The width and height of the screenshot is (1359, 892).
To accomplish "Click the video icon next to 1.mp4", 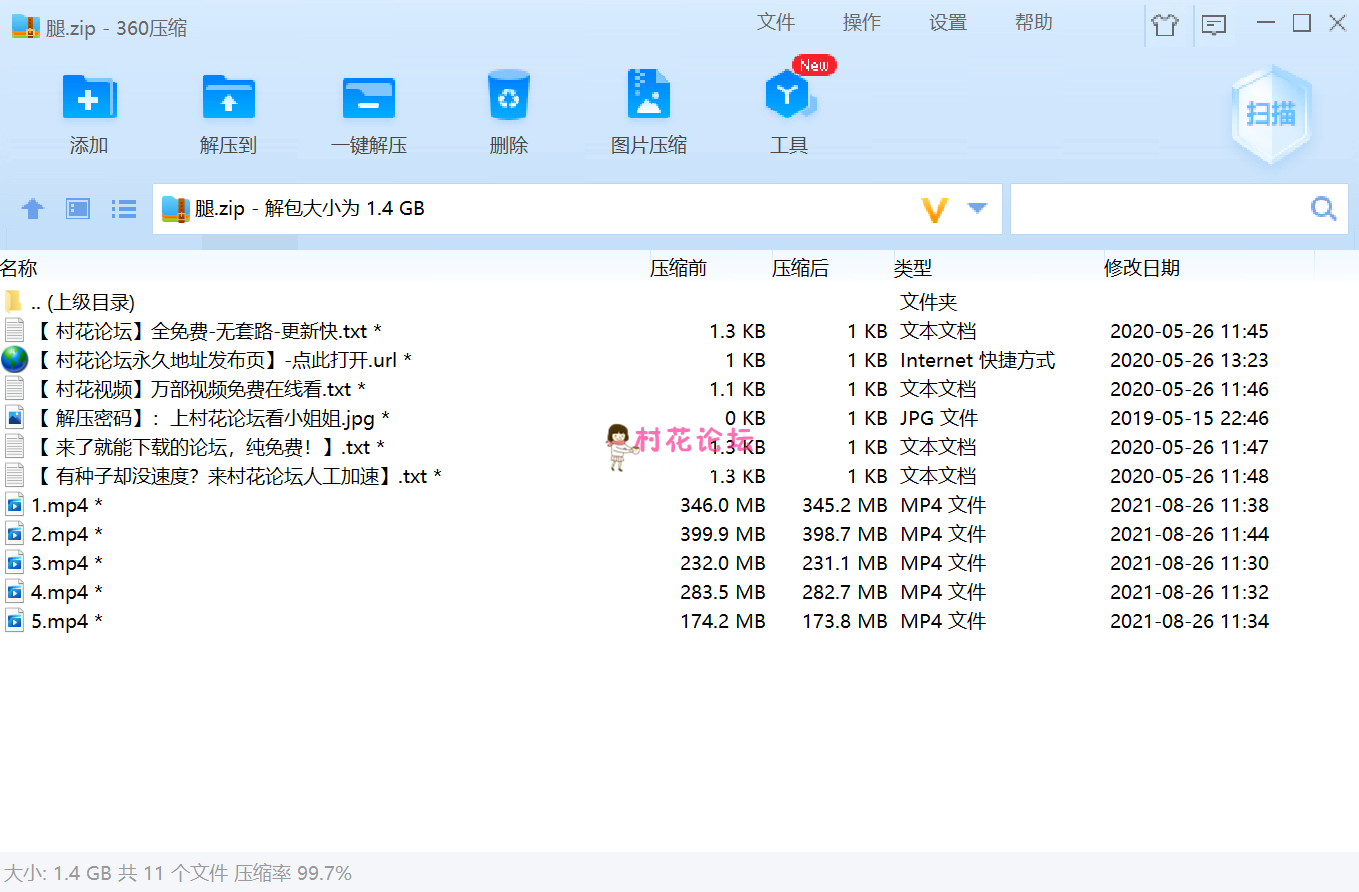I will 14,505.
